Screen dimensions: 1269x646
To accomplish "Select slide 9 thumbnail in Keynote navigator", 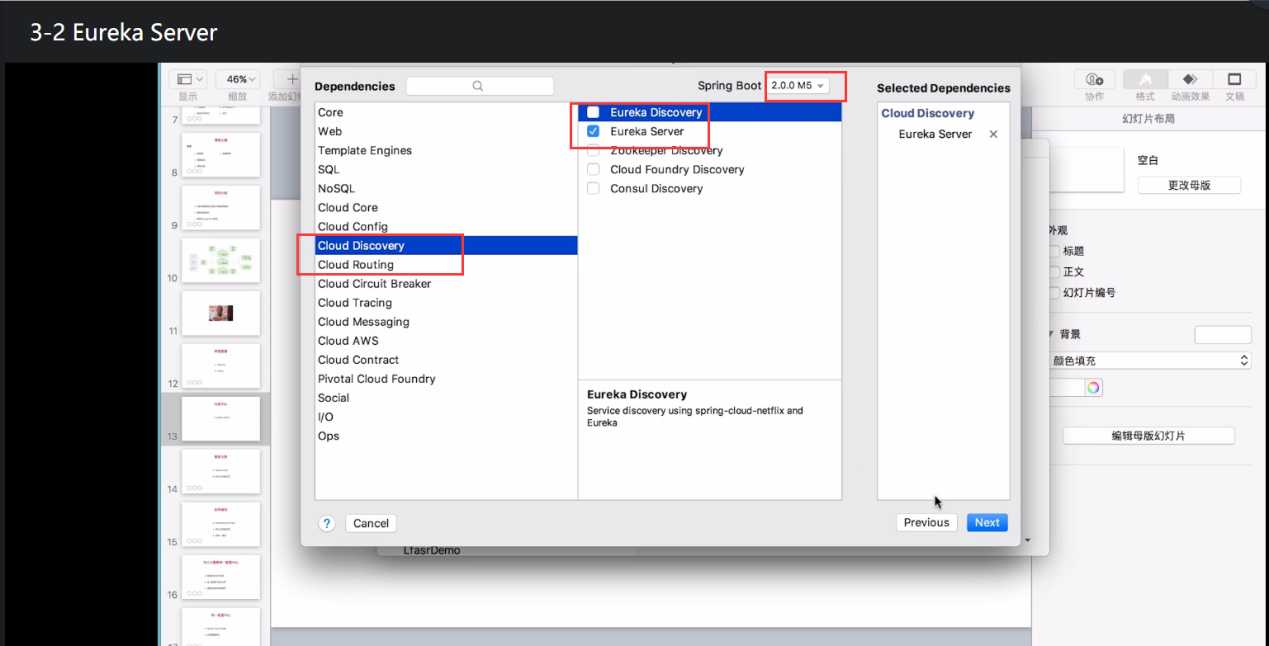I will pyautogui.click(x=220, y=207).
